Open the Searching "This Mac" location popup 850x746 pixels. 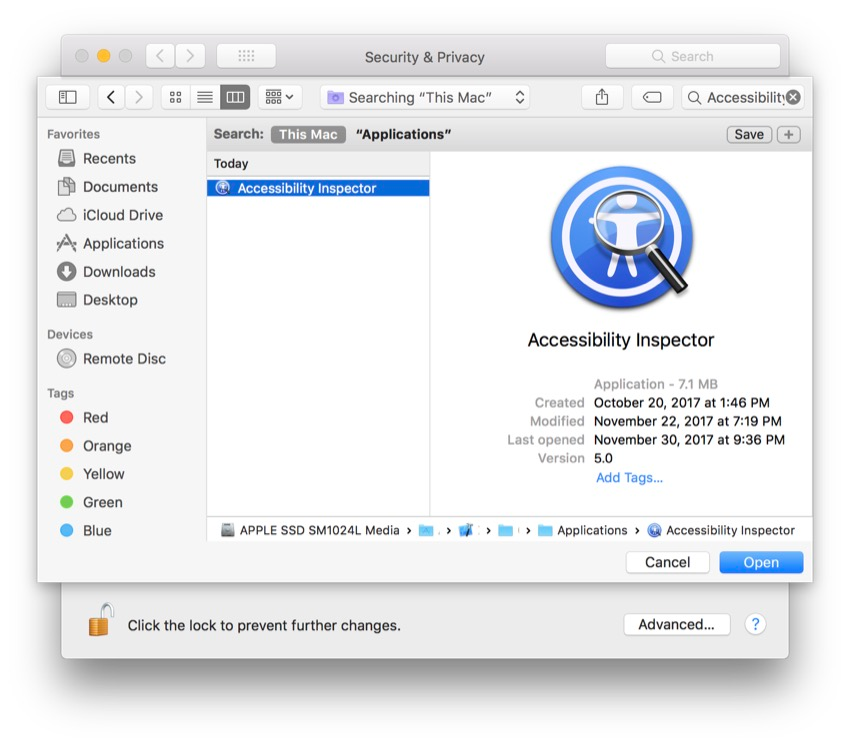click(x=425, y=97)
